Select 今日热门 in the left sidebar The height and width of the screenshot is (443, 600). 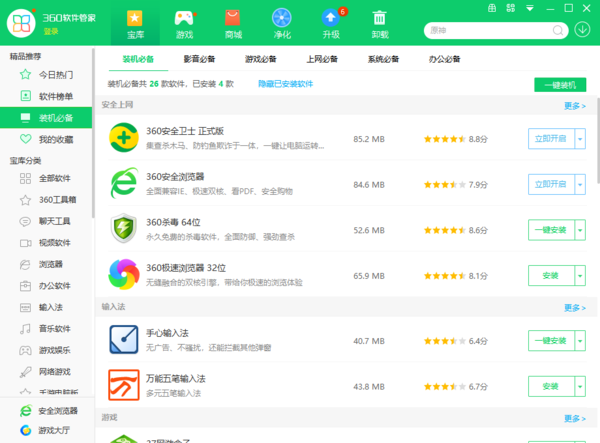click(55, 74)
